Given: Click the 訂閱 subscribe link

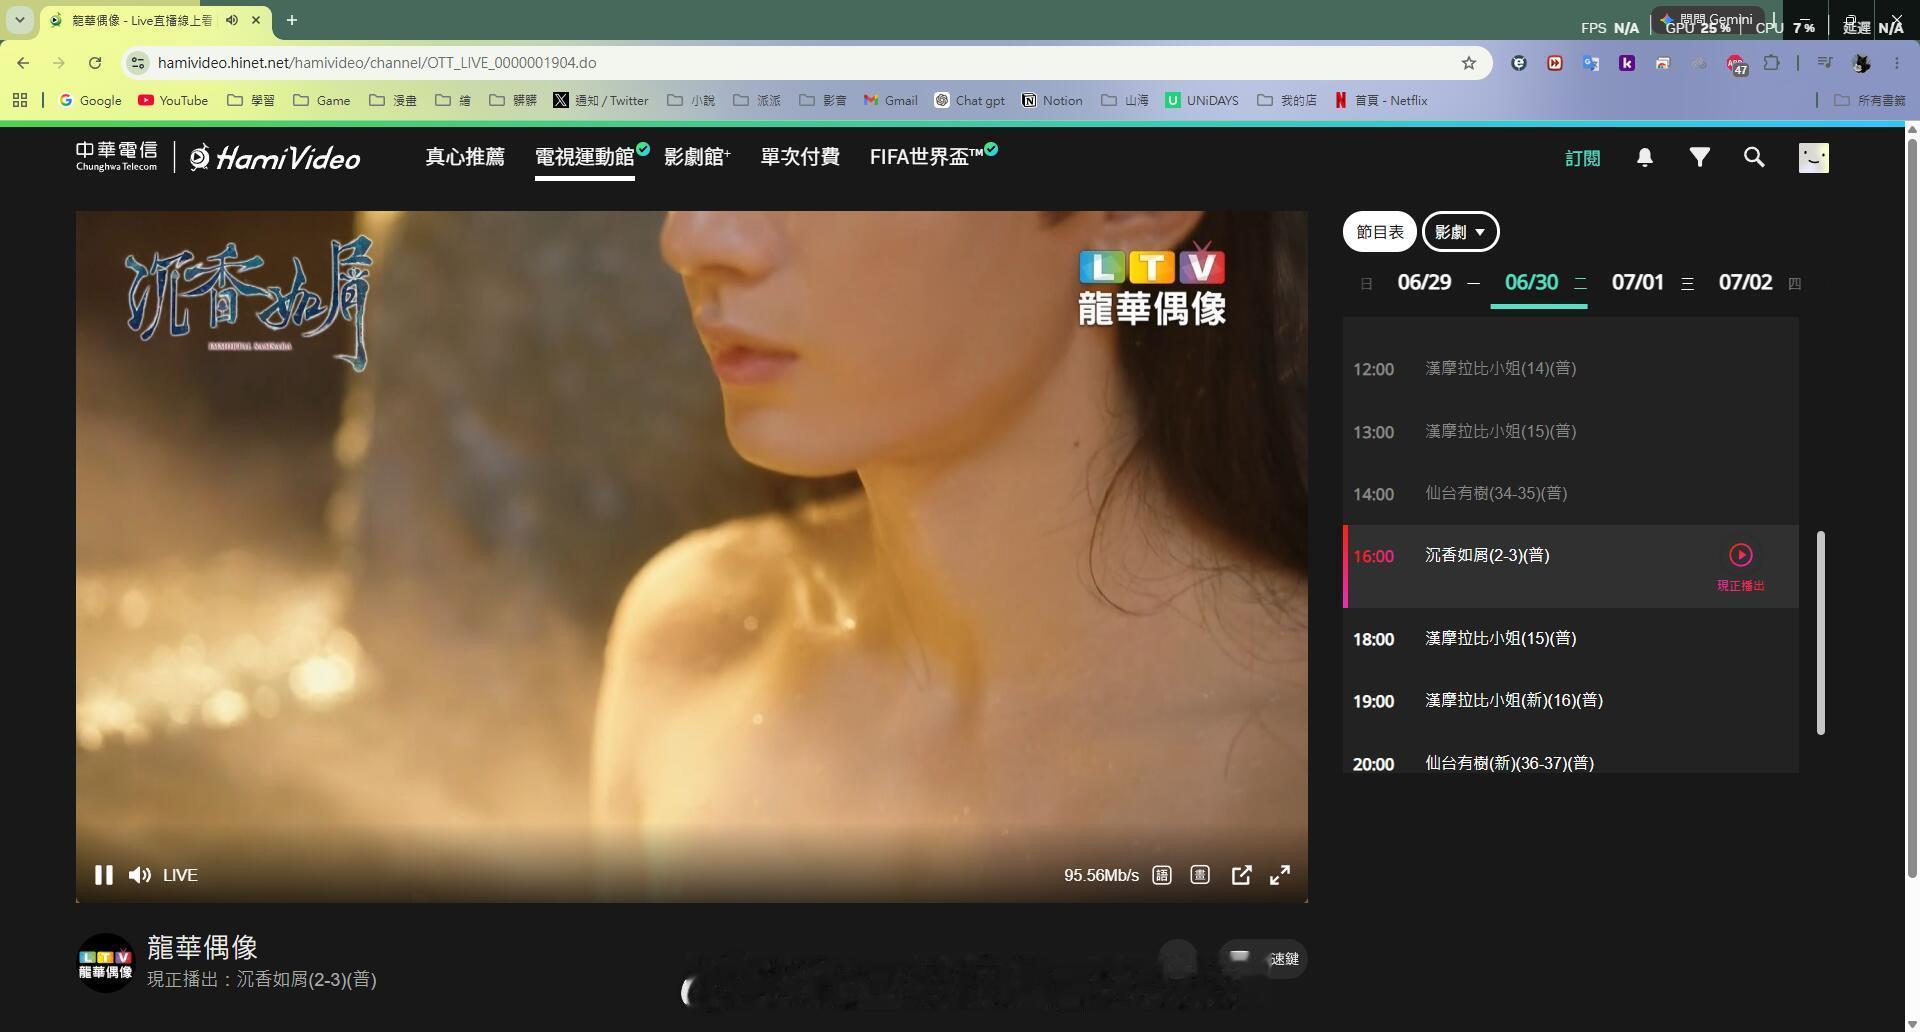Looking at the screenshot, I should [x=1582, y=158].
